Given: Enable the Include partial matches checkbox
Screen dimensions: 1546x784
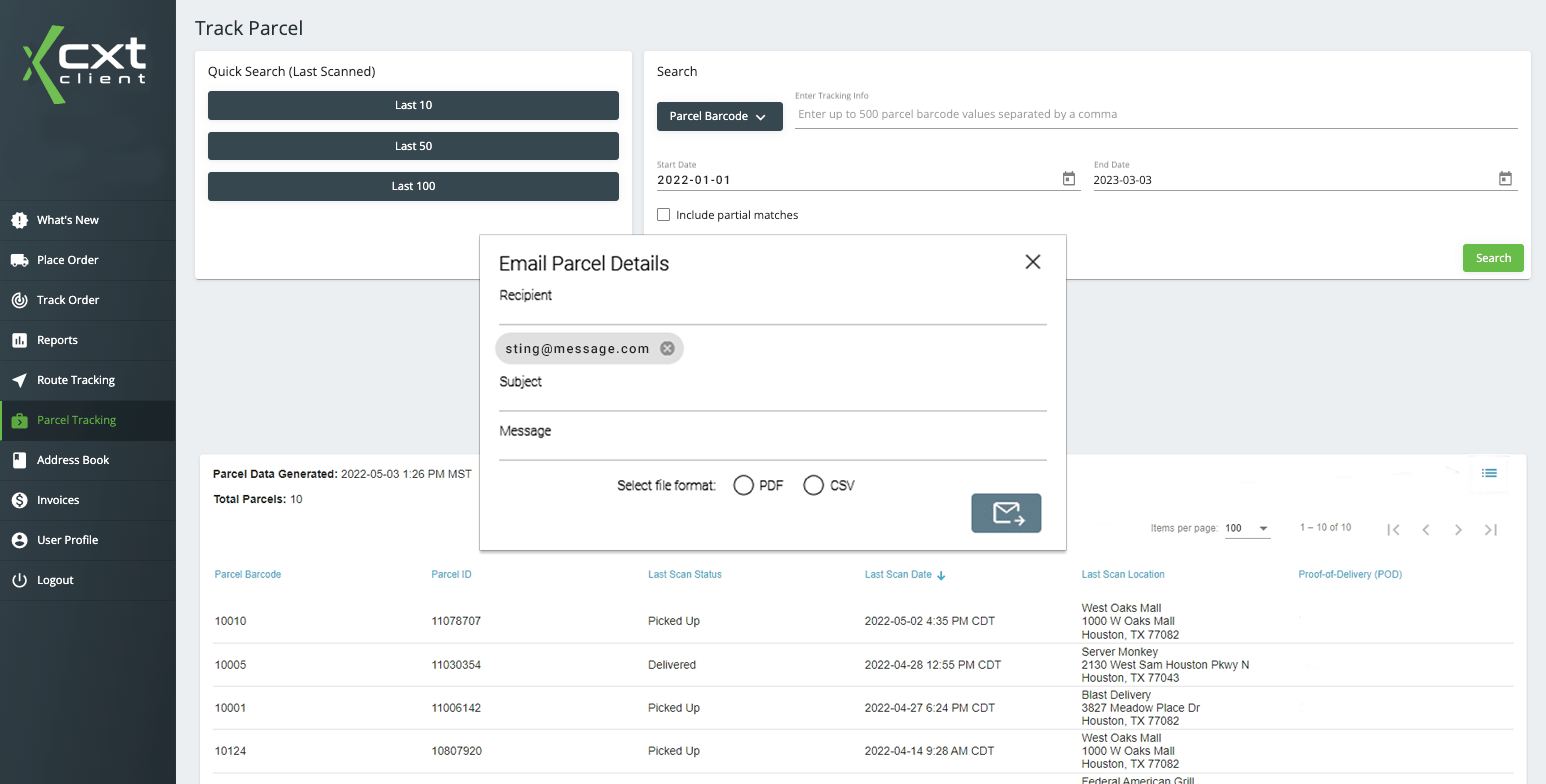Looking at the screenshot, I should 663,214.
